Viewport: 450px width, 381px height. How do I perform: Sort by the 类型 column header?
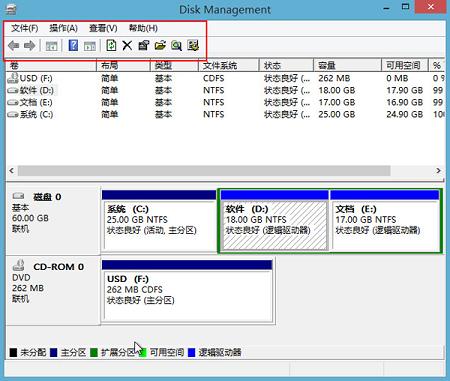(174, 65)
